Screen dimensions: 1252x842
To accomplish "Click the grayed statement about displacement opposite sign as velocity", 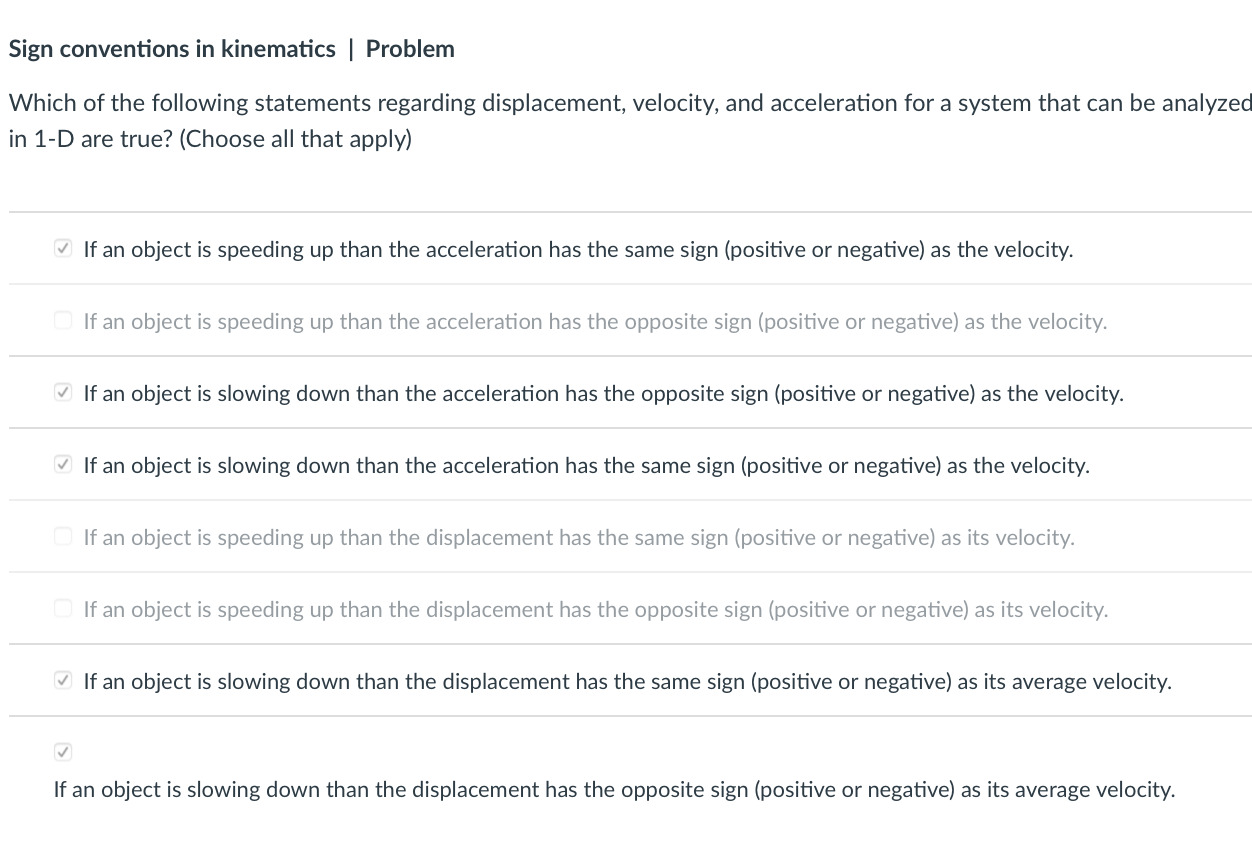I will click(x=596, y=609).
